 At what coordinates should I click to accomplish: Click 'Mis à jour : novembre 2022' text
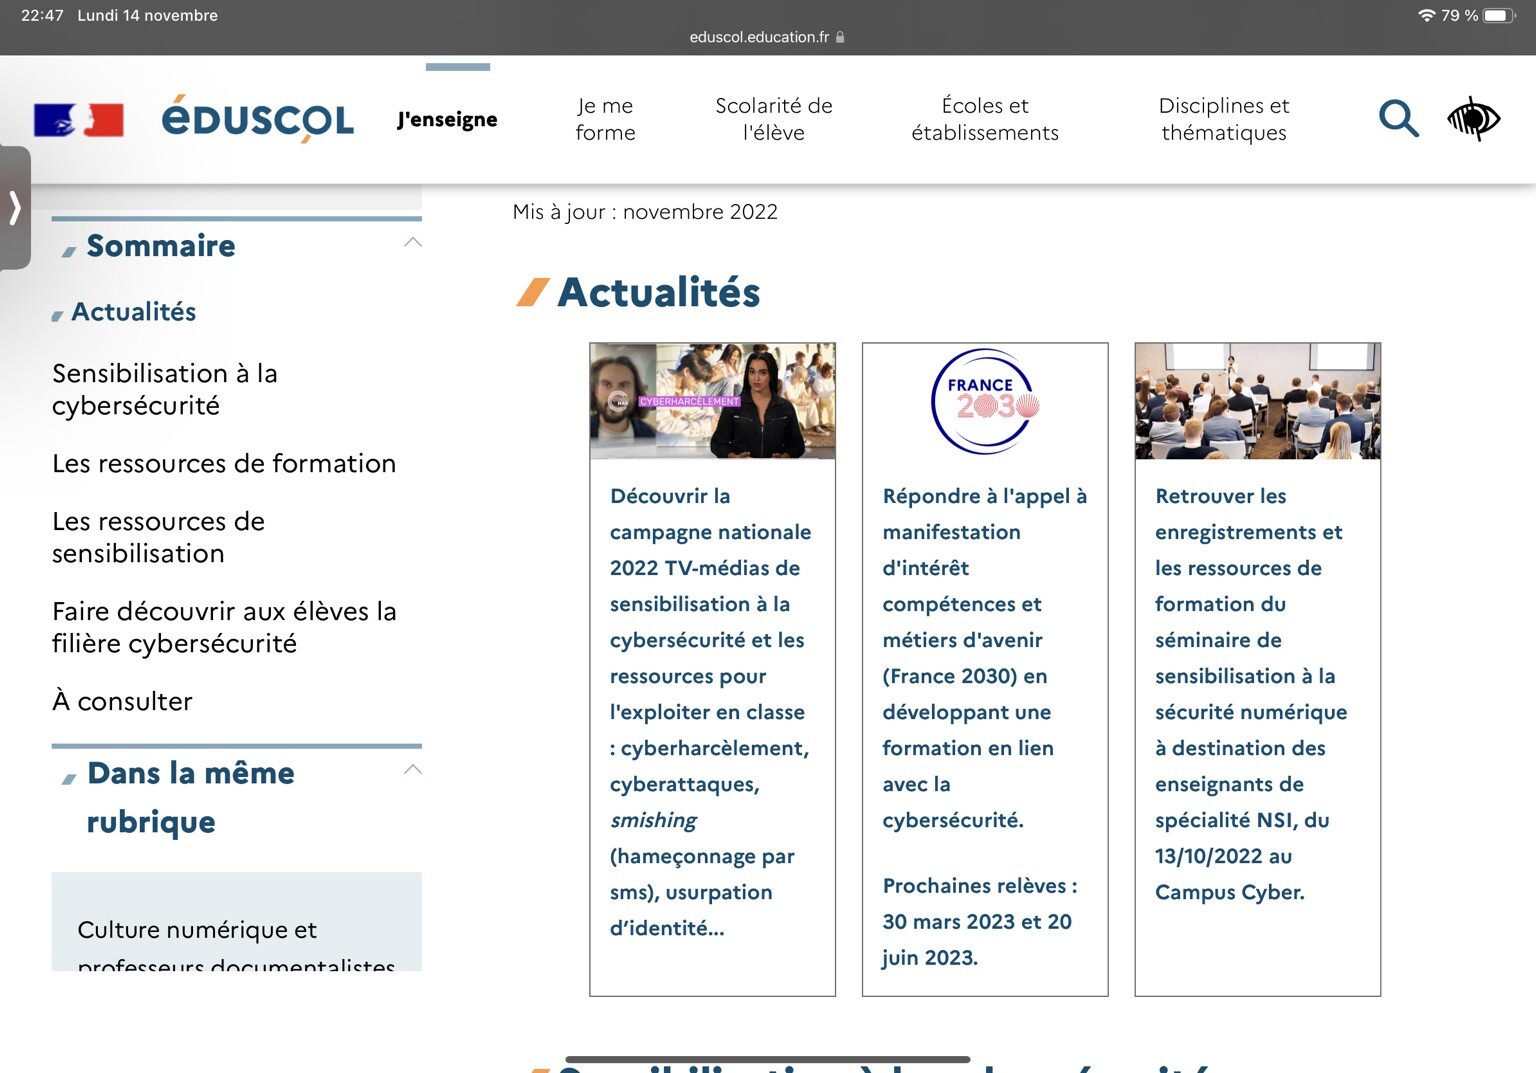645,212
